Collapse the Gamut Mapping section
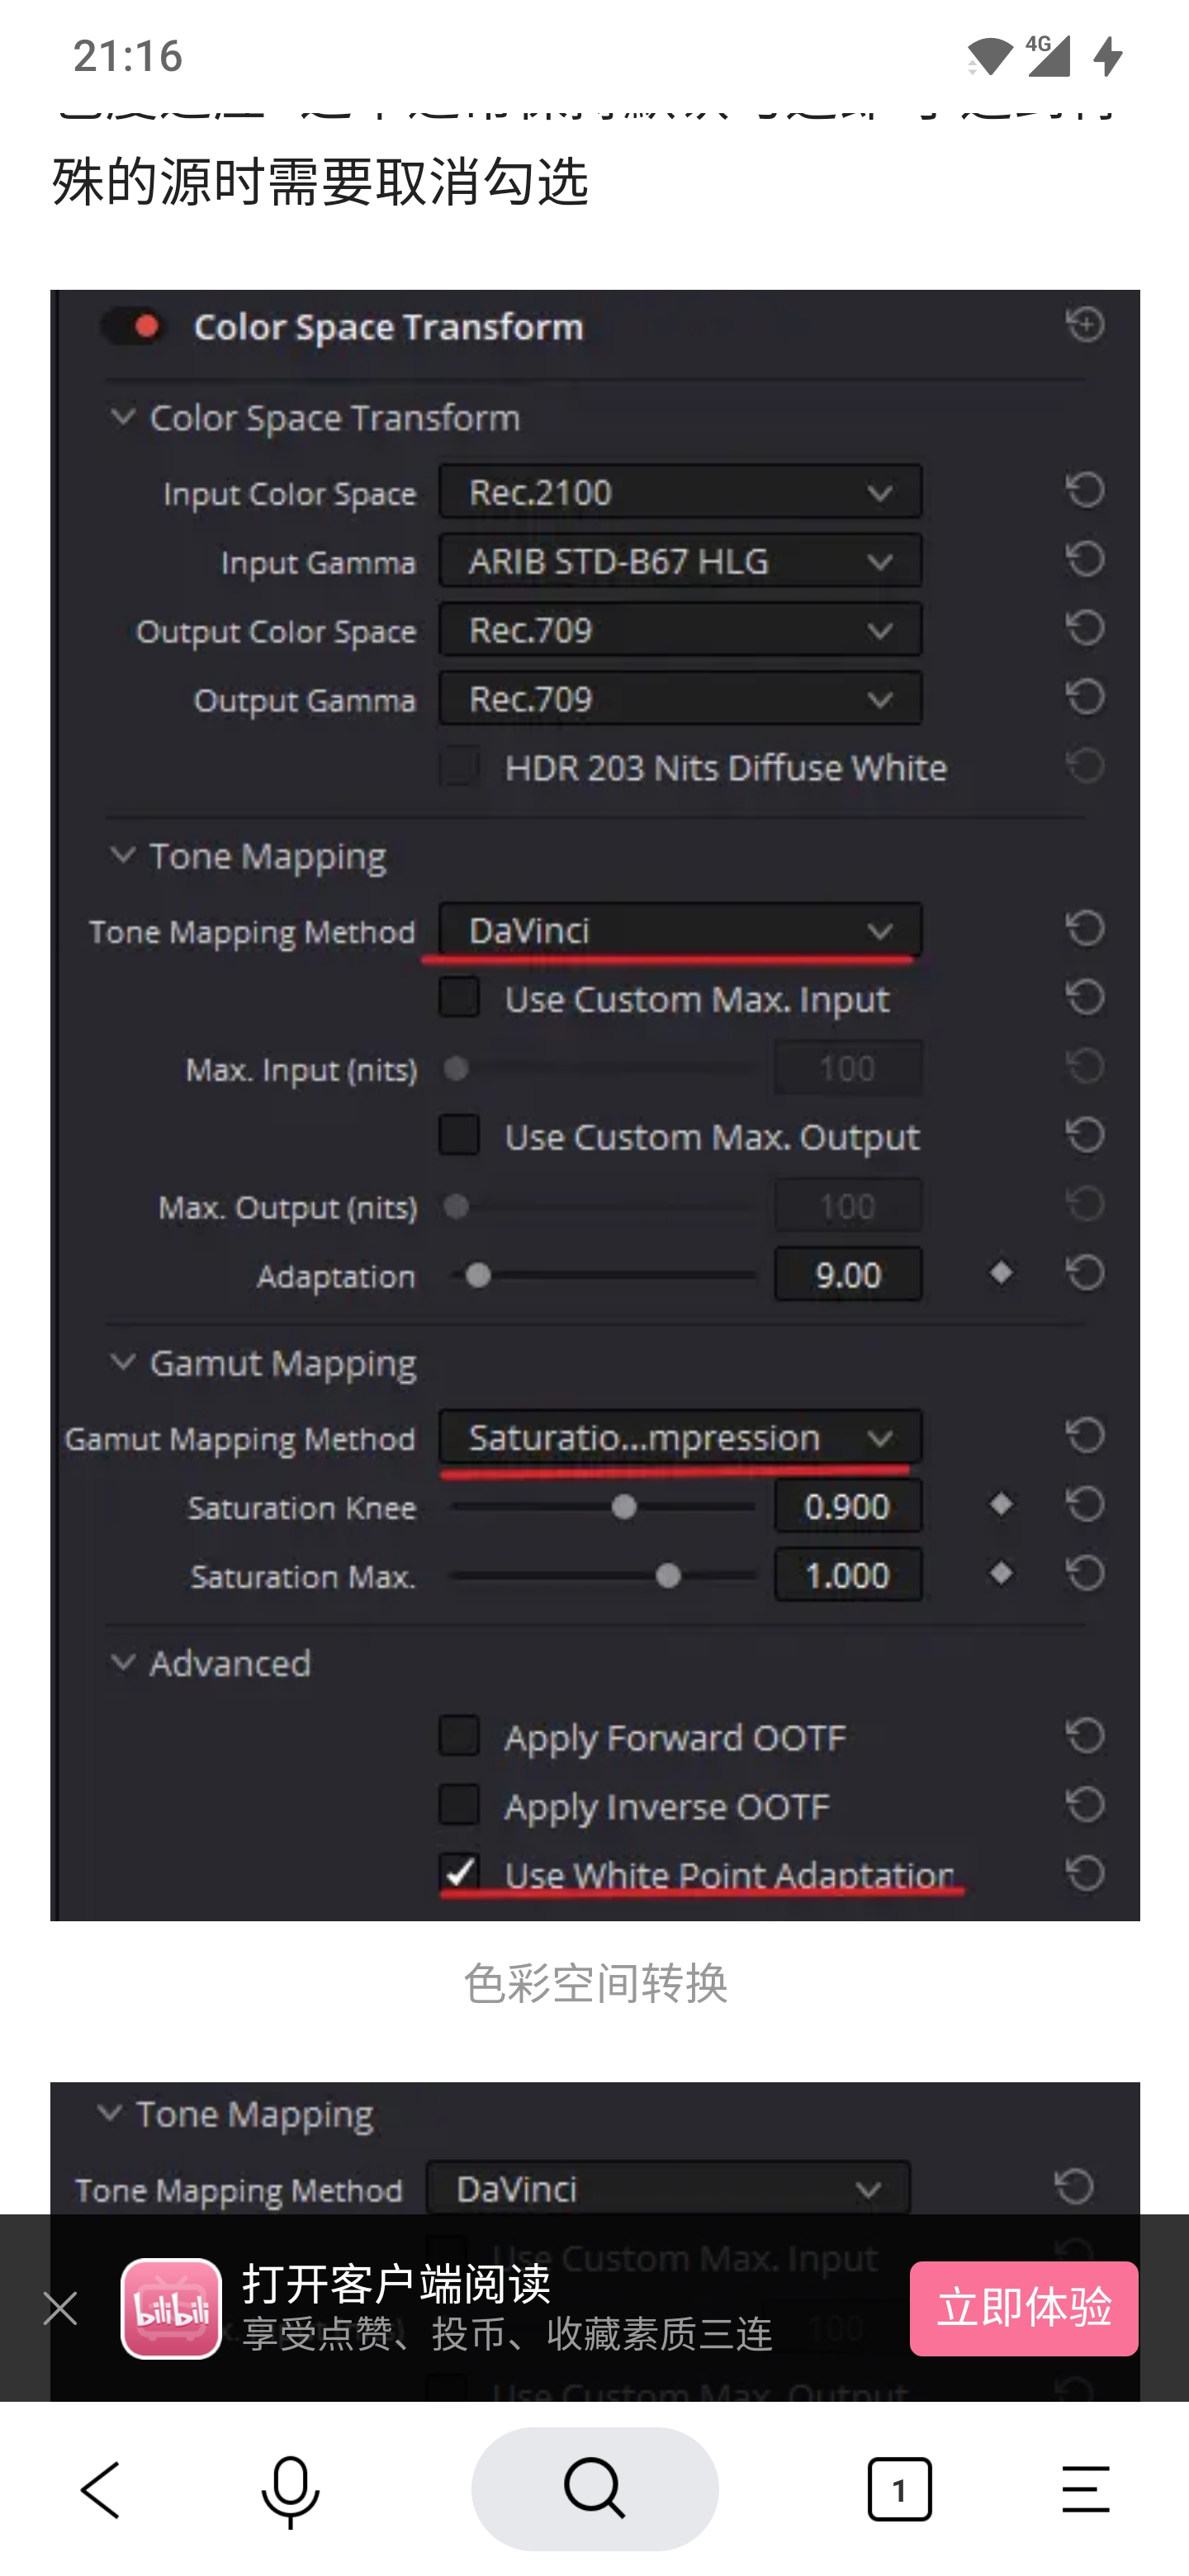The image size is (1189, 2576). pyautogui.click(x=122, y=1362)
